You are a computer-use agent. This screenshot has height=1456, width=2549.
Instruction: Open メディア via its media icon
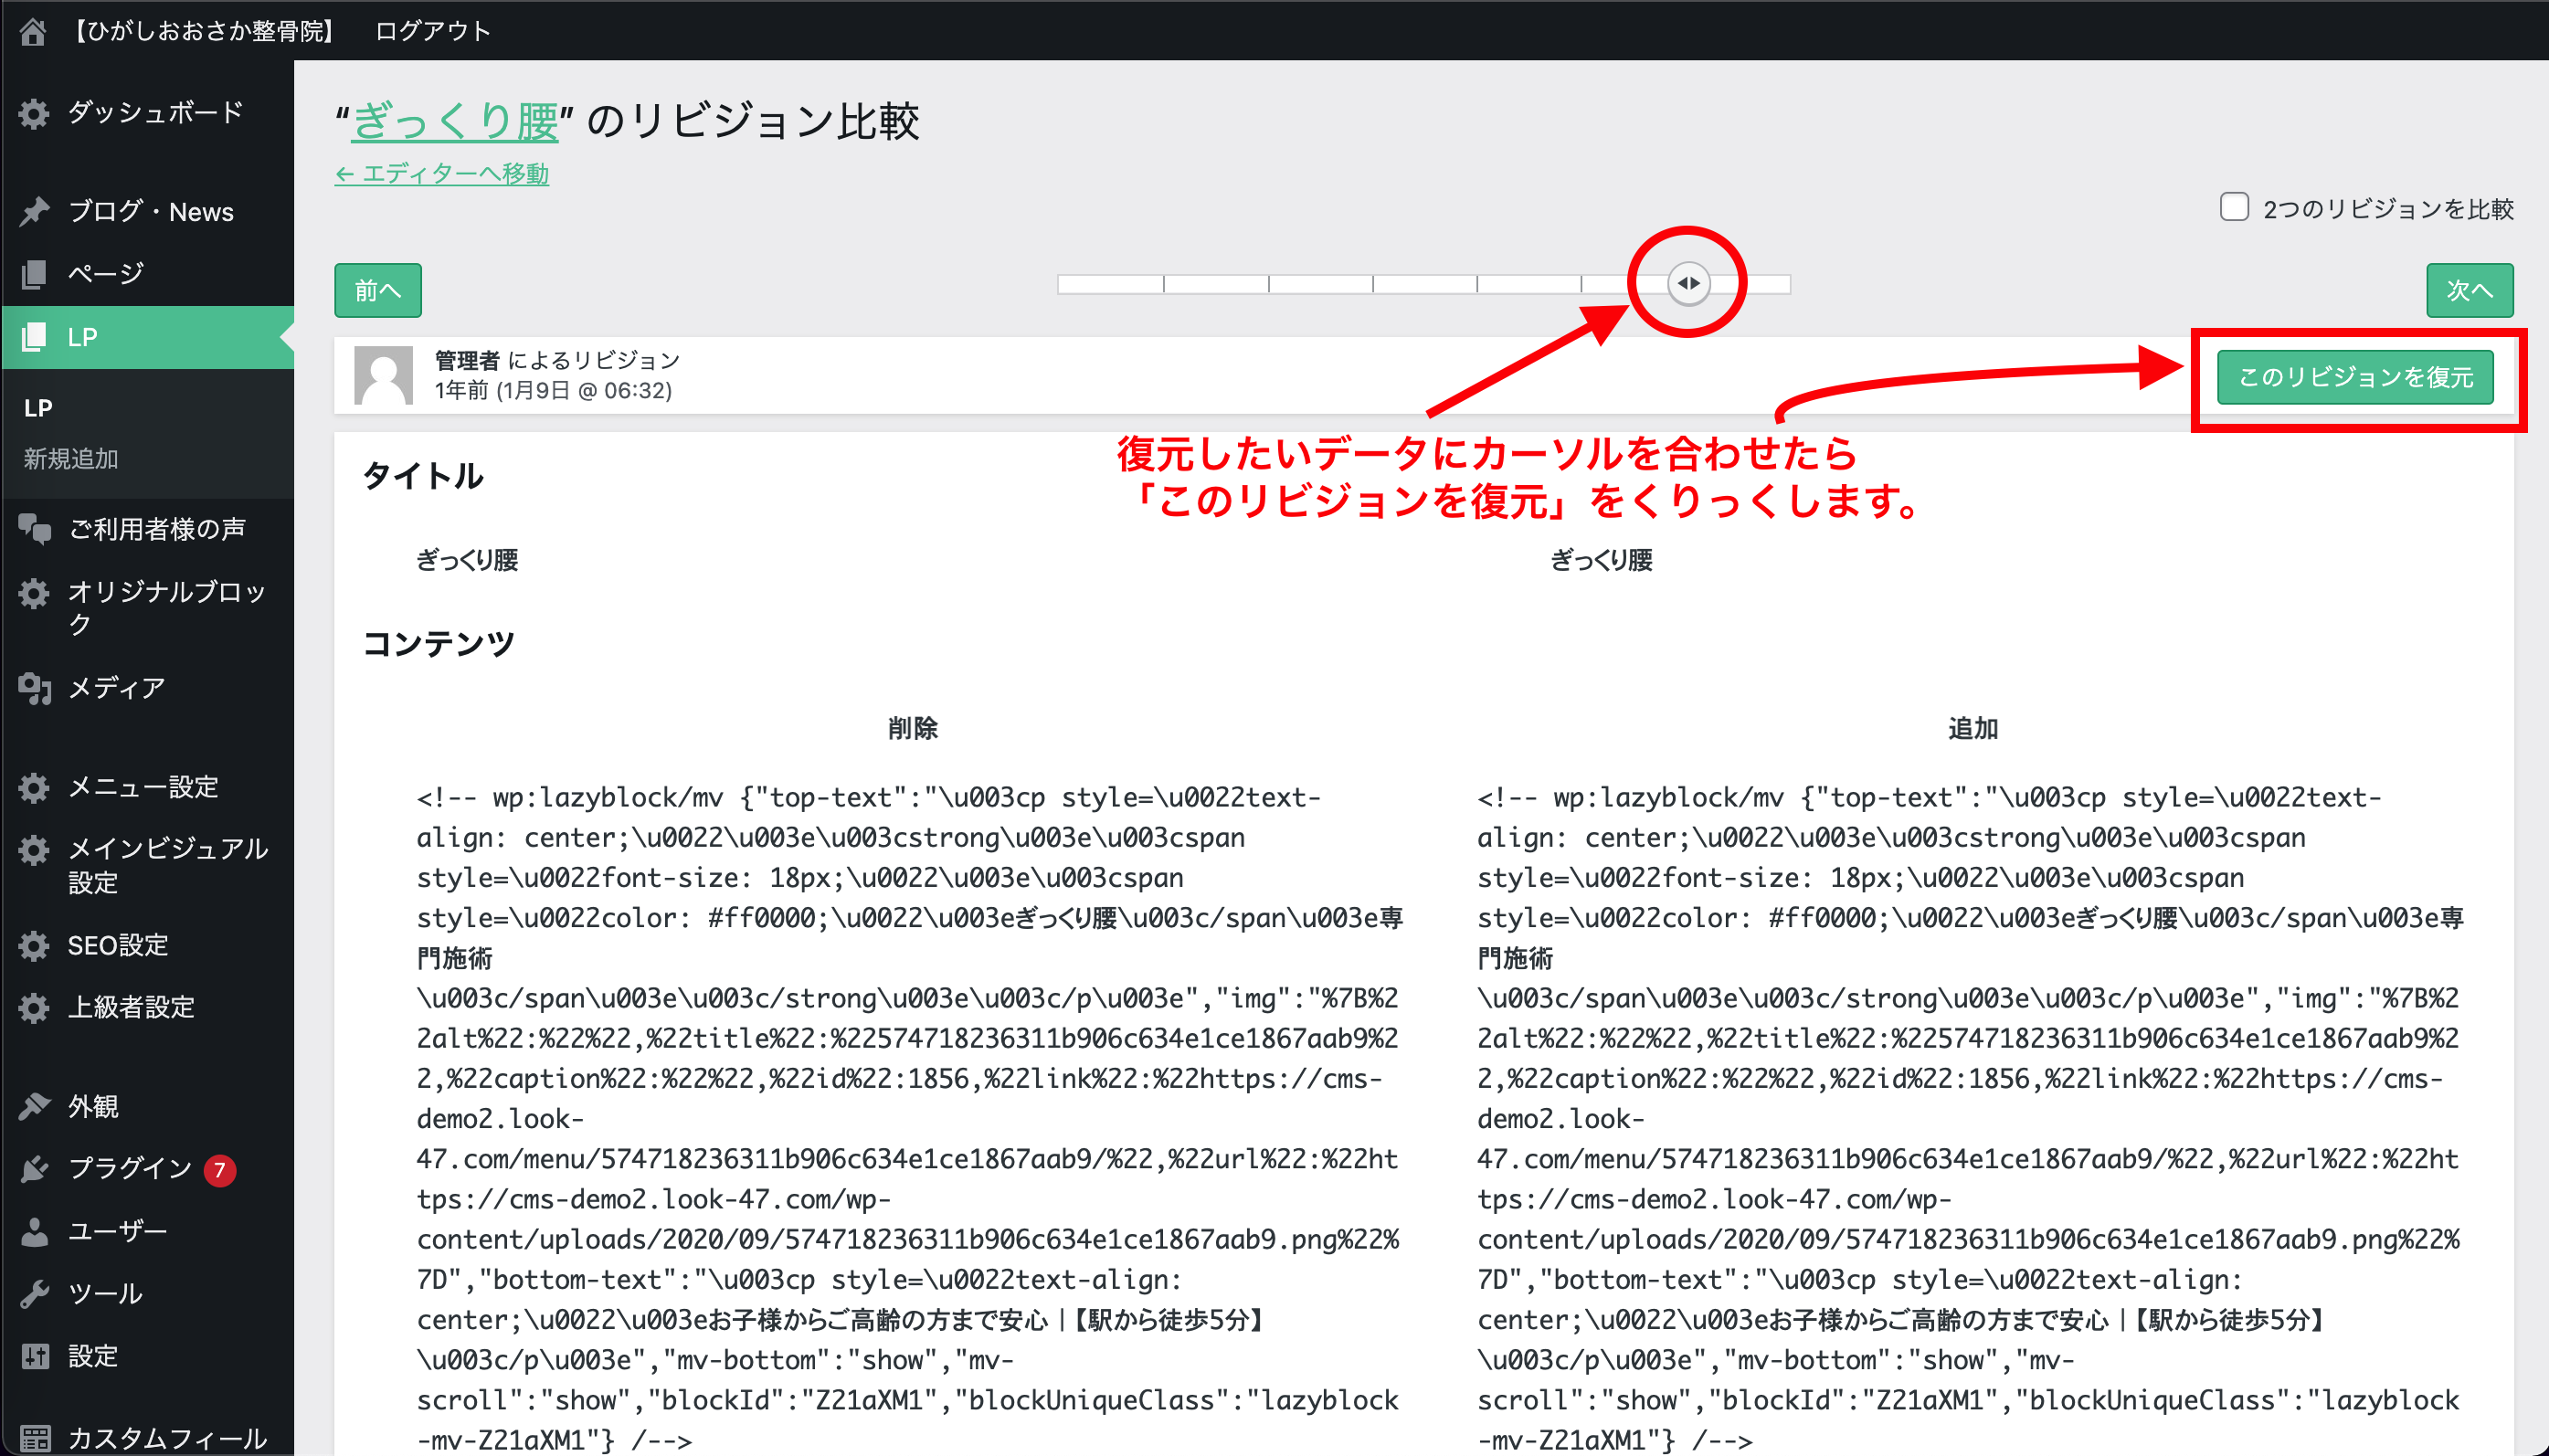[34, 688]
